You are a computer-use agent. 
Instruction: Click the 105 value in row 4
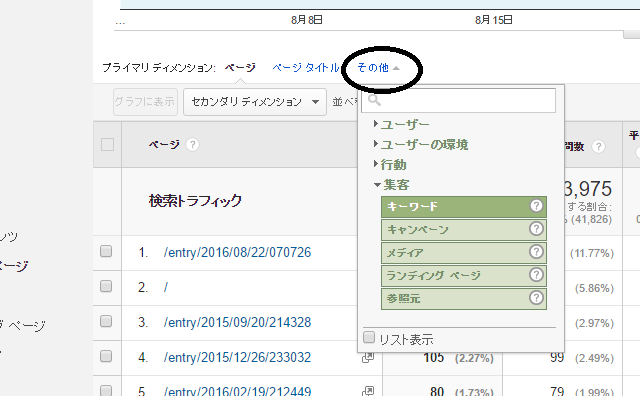433,358
